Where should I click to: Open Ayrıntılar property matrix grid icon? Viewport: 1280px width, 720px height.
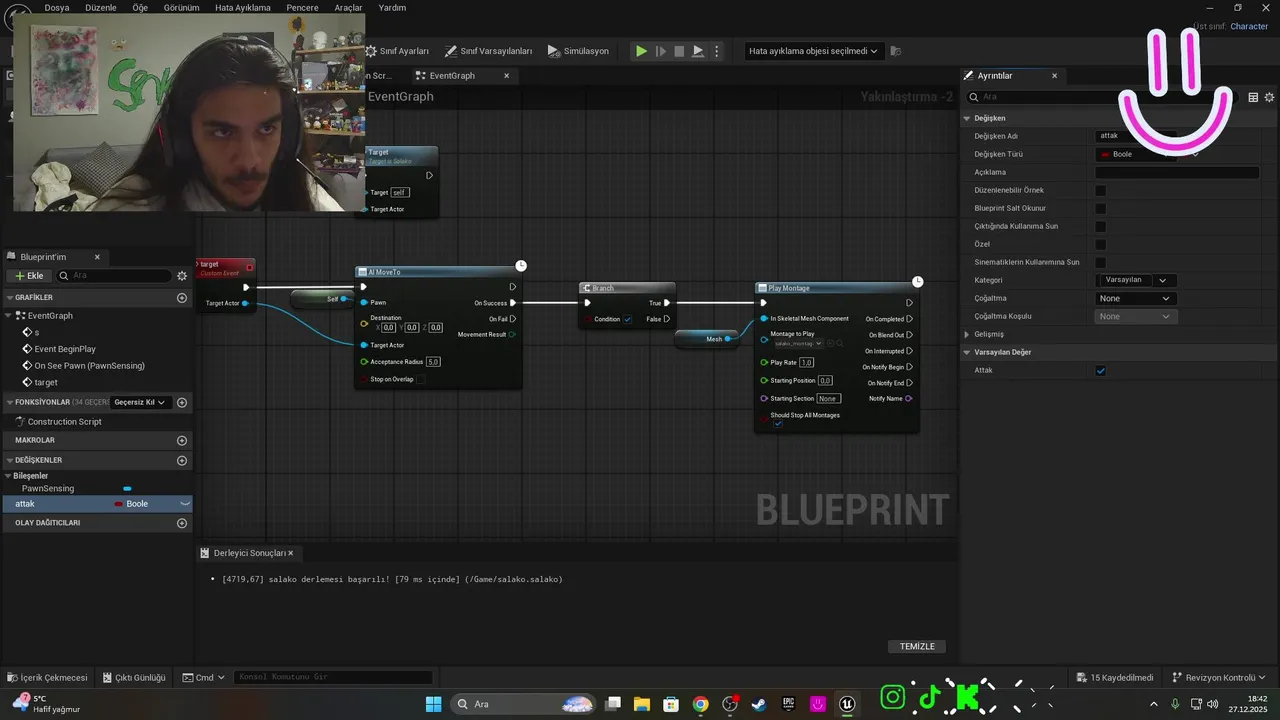1253,97
